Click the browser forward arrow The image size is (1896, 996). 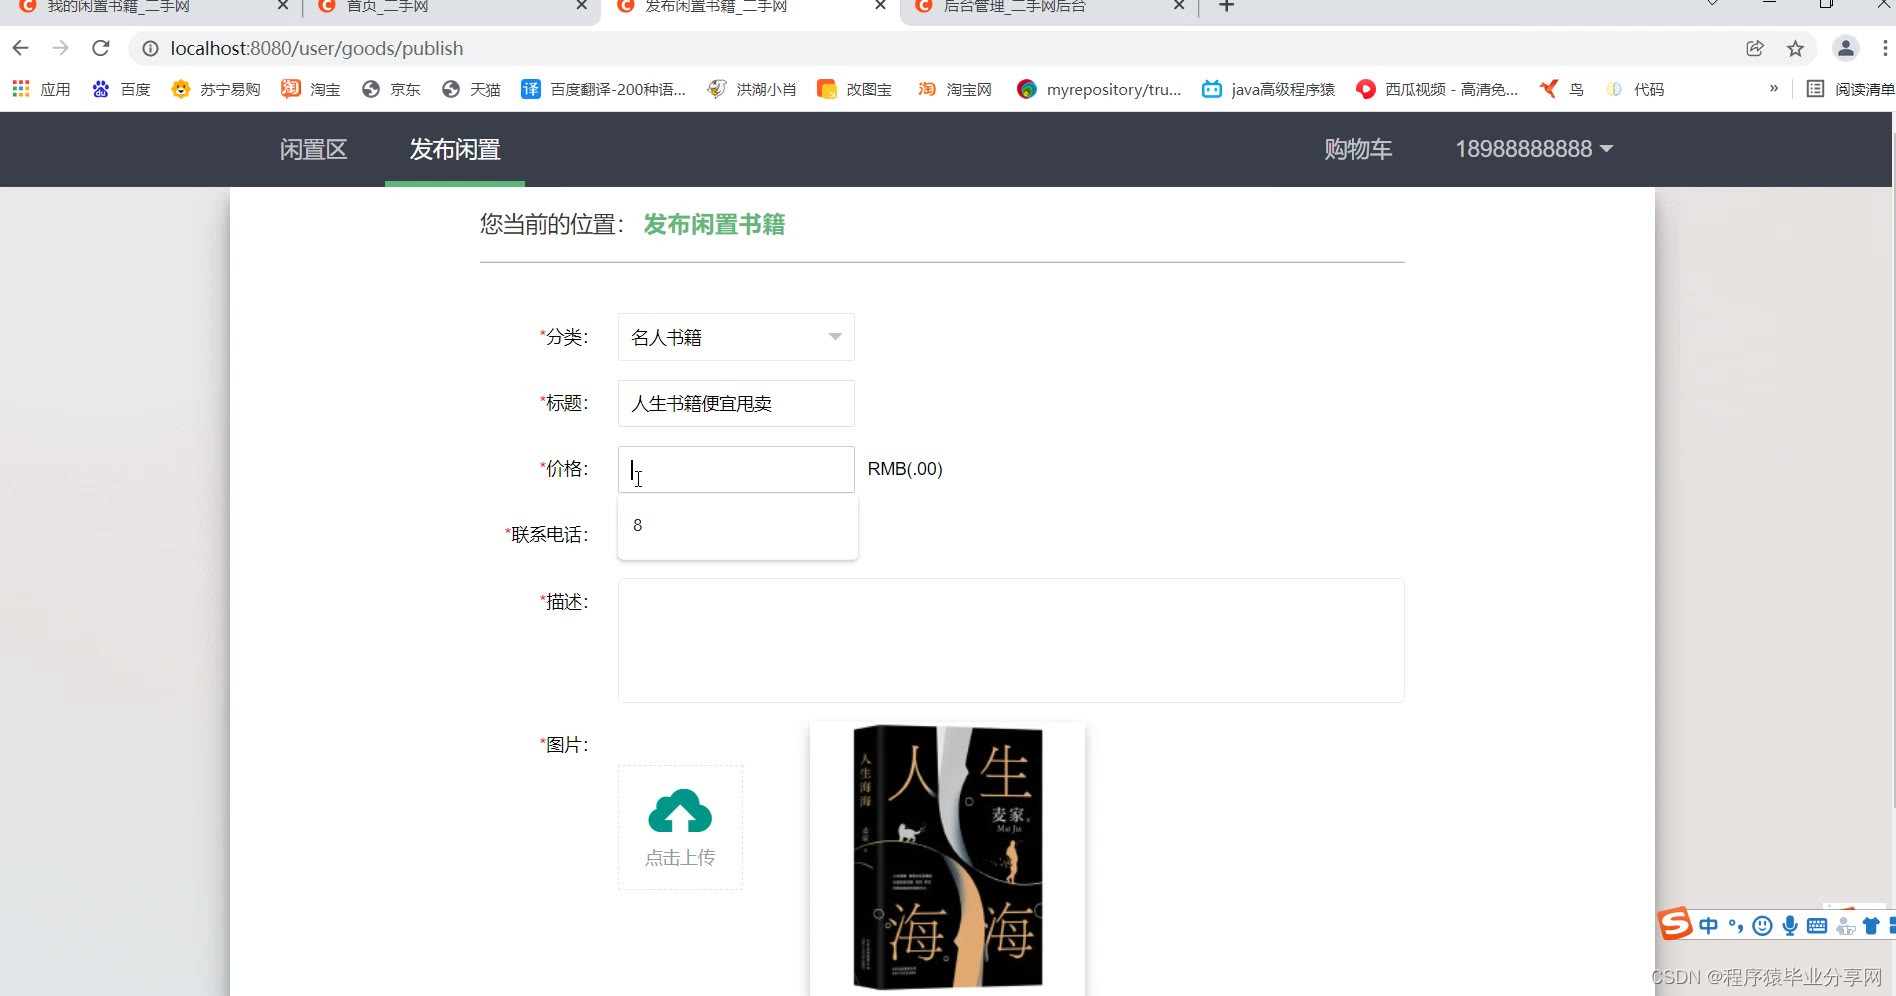coord(60,48)
